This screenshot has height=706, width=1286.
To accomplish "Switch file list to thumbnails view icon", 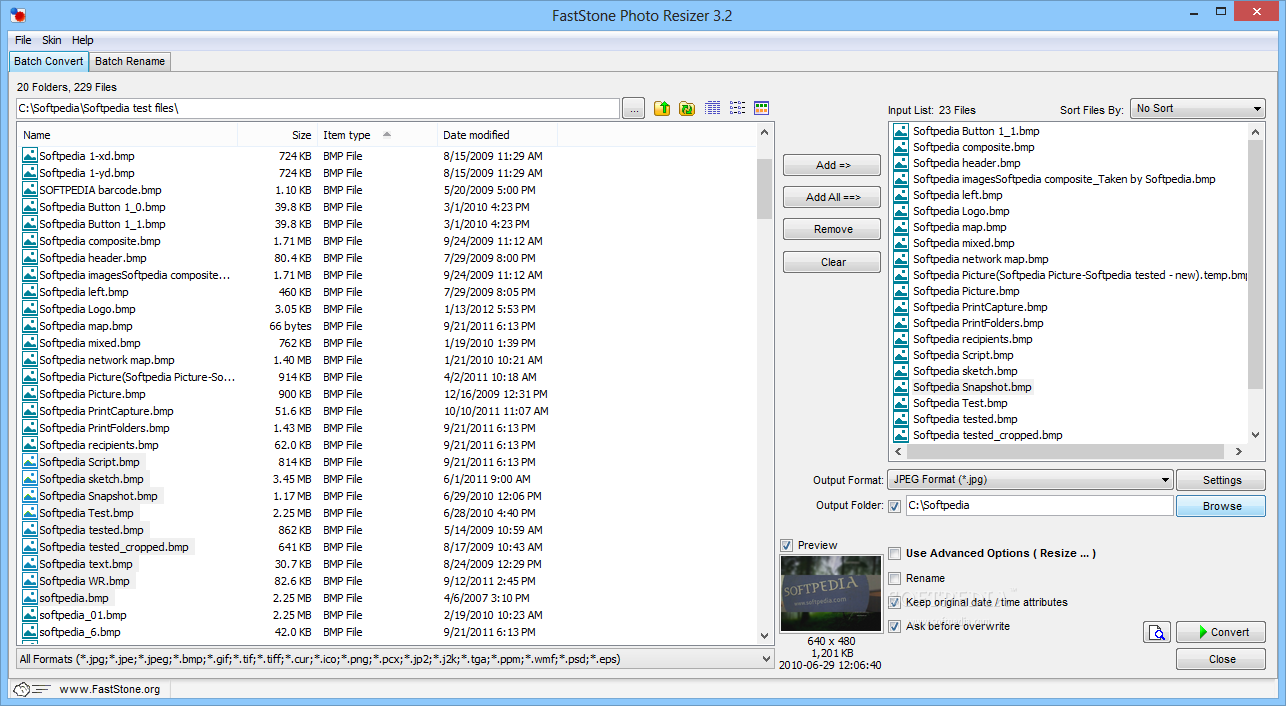I will point(761,108).
